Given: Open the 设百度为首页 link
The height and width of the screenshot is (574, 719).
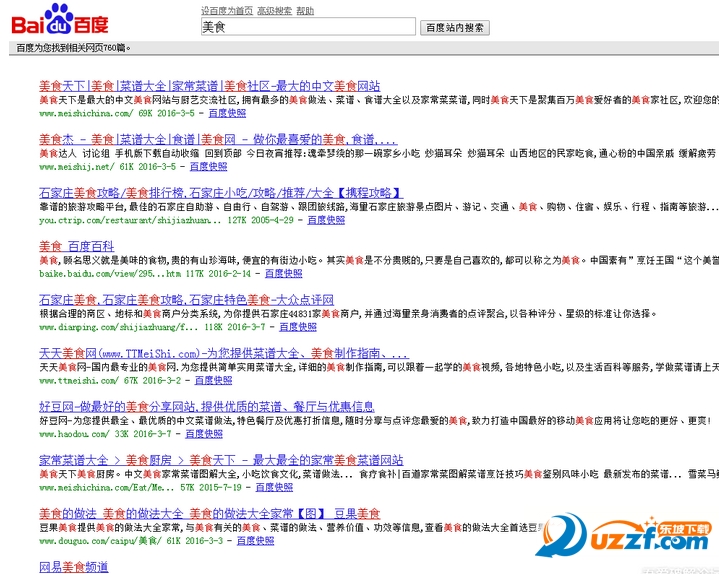Looking at the screenshot, I should pyautogui.click(x=227, y=10).
